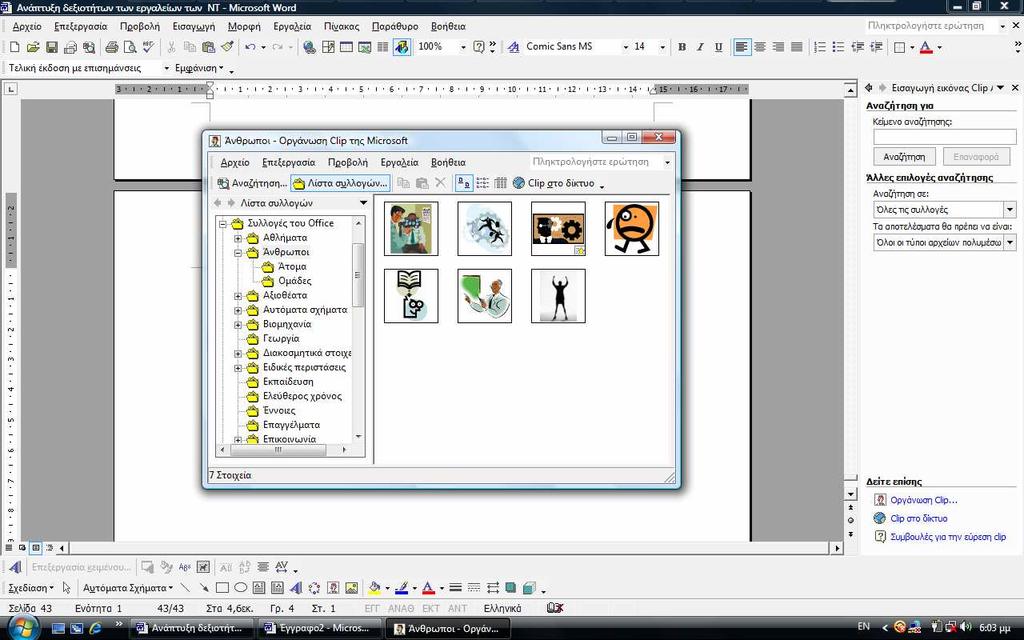The image size is (1024, 640).
Task: Apply bulleted list formatting
Action: pyautogui.click(x=839, y=47)
